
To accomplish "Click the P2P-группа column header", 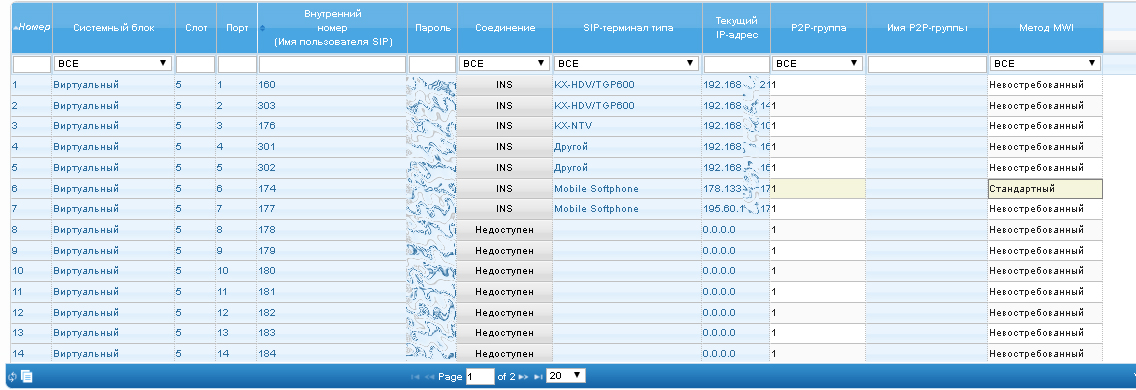I will [819, 28].
